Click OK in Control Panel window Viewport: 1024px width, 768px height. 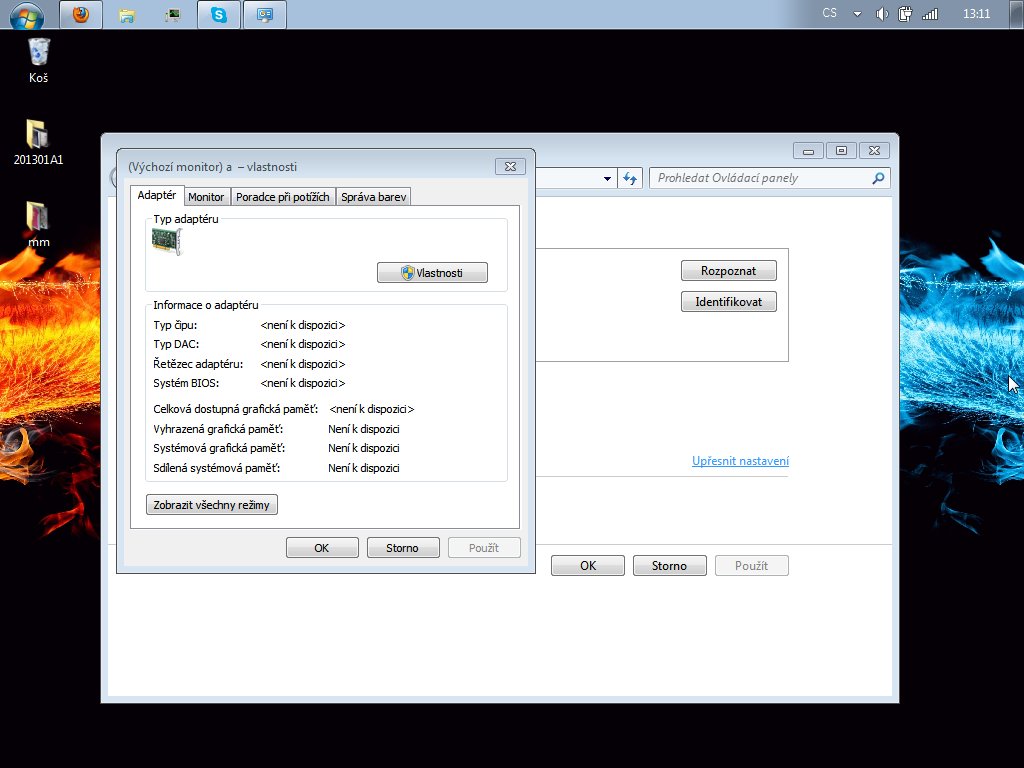tap(588, 566)
